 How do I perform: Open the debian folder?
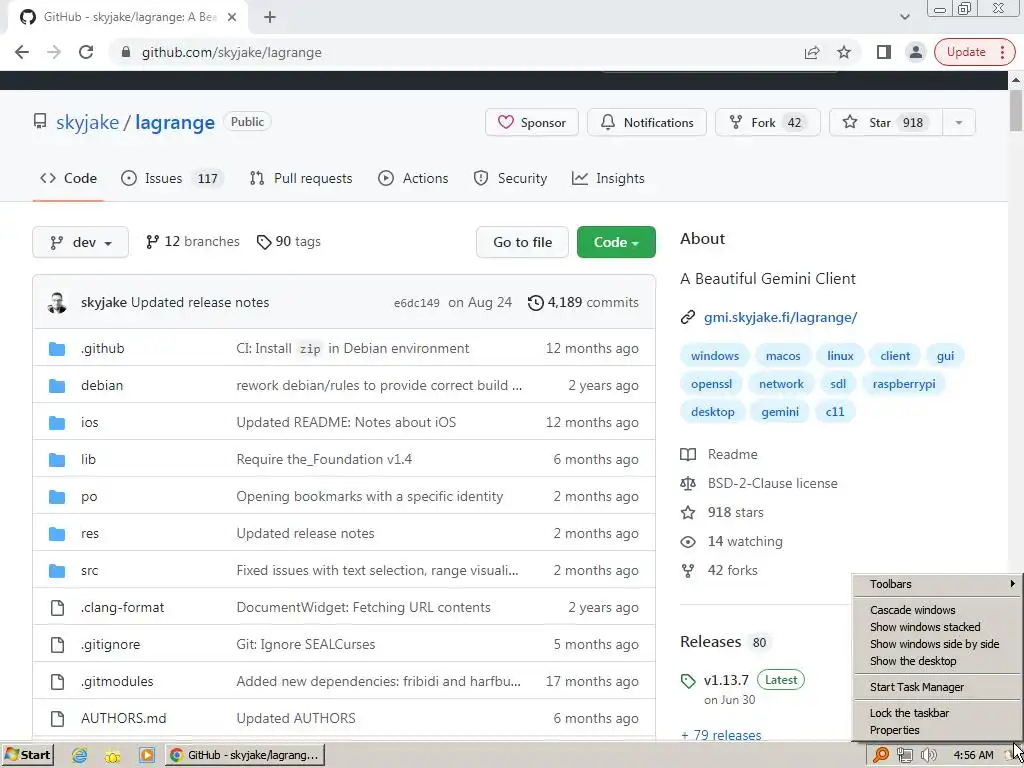102,385
